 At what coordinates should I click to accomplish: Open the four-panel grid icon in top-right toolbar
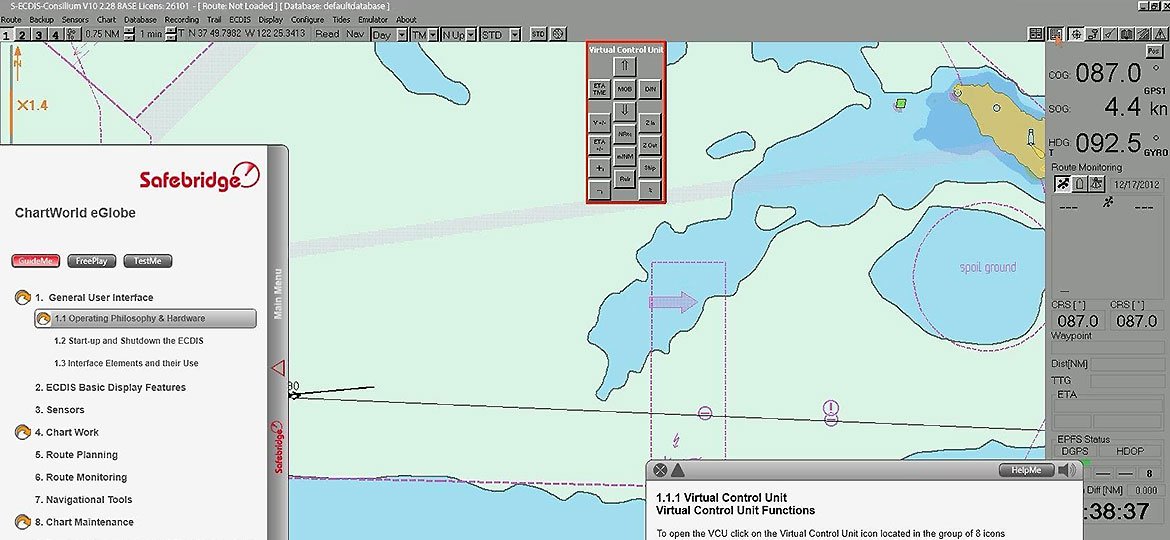click(1036, 34)
